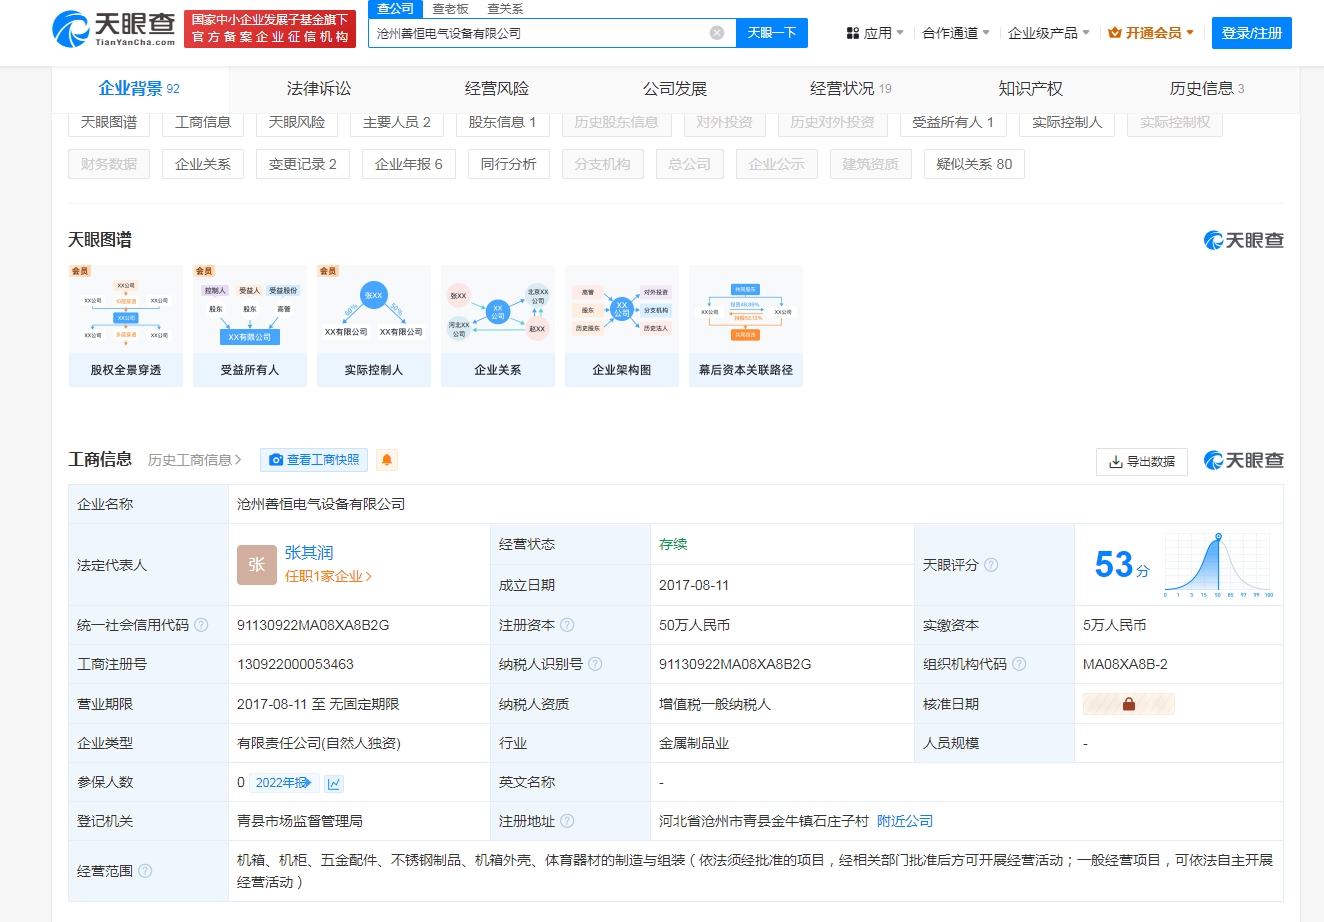
Task: Click the locked 核准日期 value
Action: (x=1128, y=704)
